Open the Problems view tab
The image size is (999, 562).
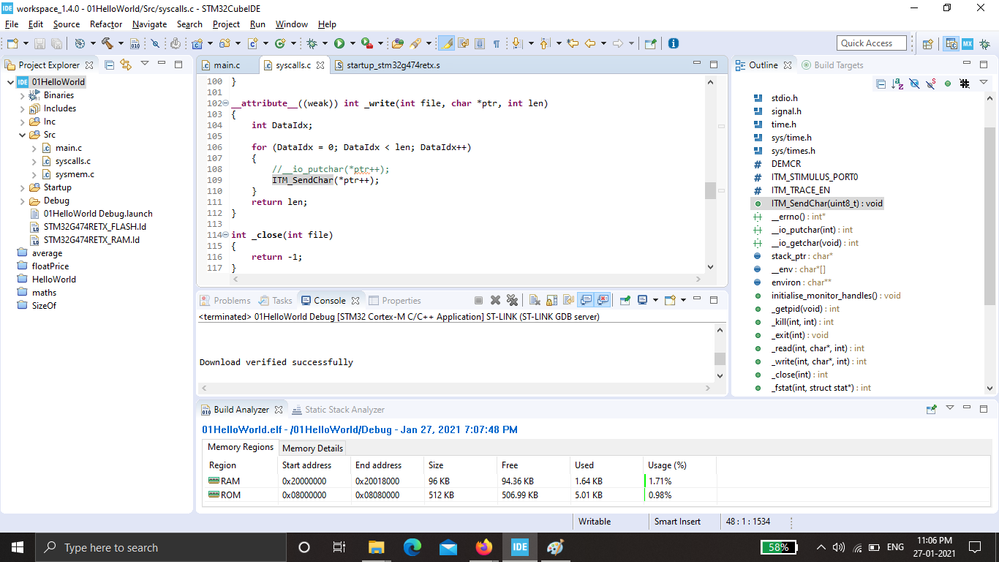(x=226, y=301)
